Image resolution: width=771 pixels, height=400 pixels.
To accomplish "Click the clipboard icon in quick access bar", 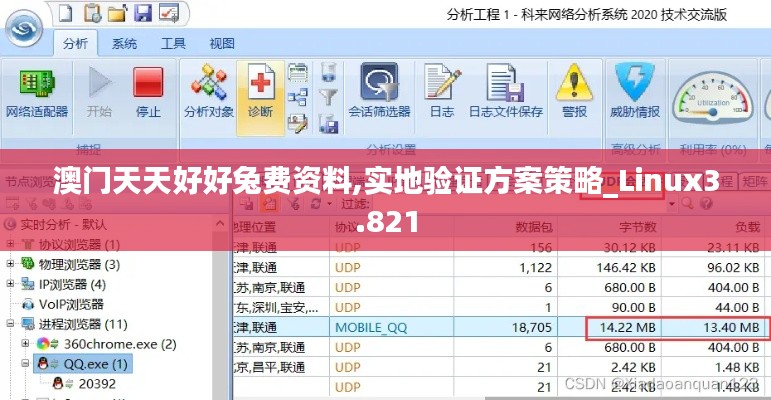I will (x=91, y=12).
